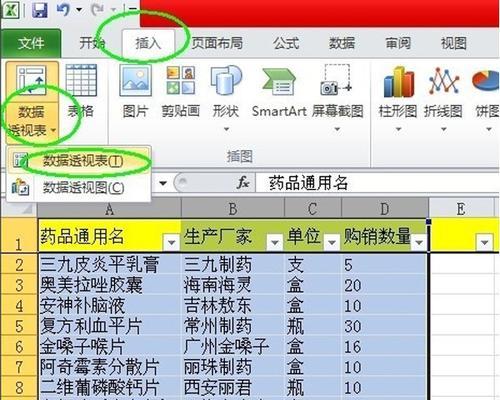The image size is (500, 400).
Task: Select column E header
Action: 461,209
